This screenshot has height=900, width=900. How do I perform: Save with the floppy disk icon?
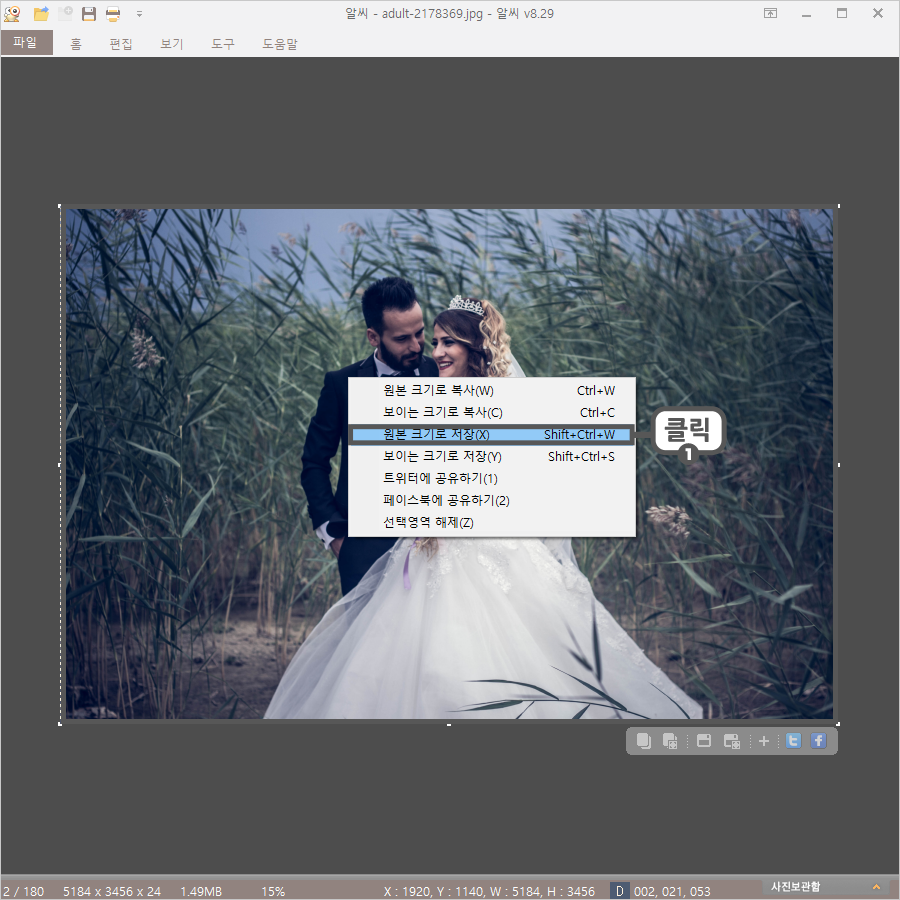tap(89, 14)
